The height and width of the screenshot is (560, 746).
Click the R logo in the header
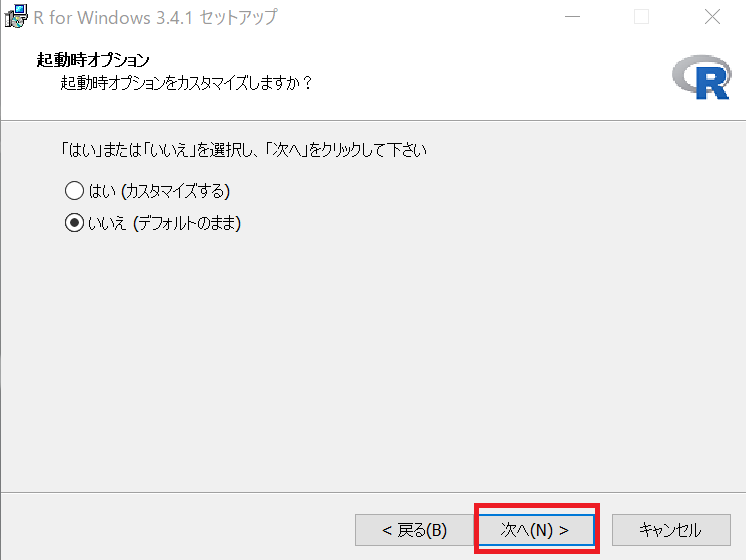click(x=702, y=77)
